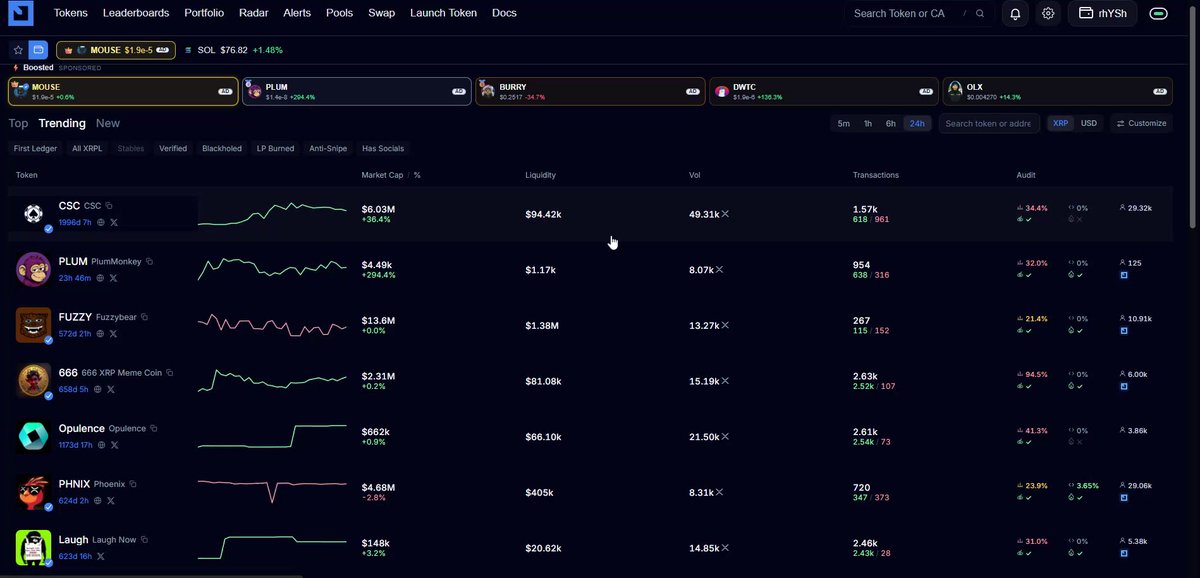The height and width of the screenshot is (578, 1200).
Task: Click the table token filter search box
Action: [988, 123]
